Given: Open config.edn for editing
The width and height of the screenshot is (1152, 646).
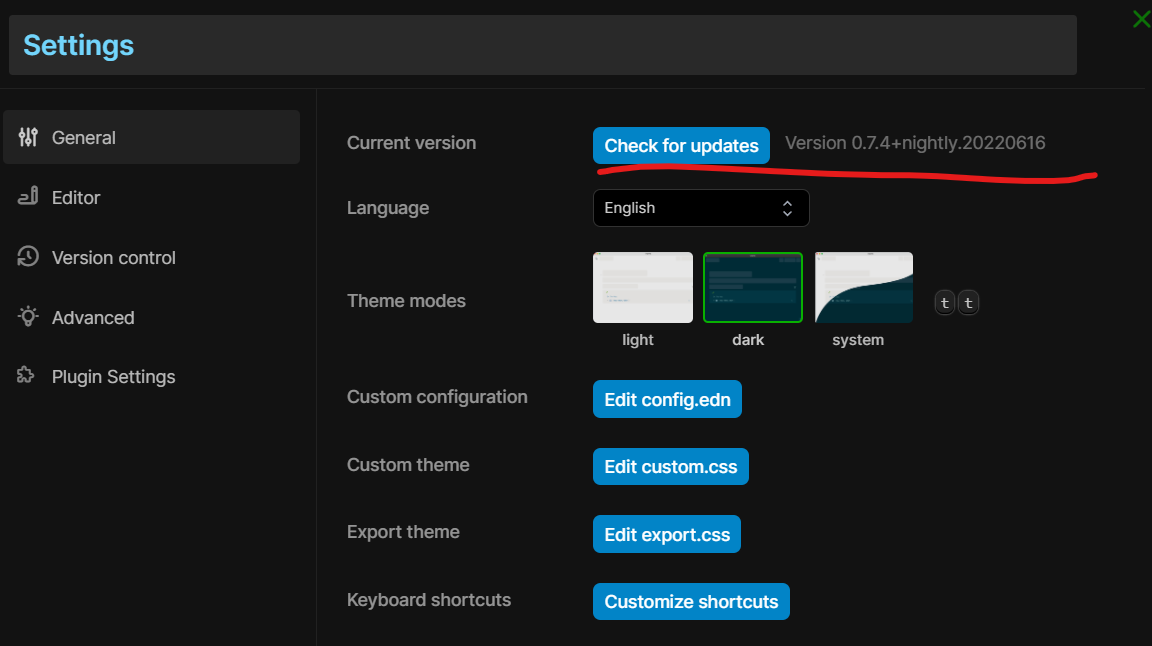Looking at the screenshot, I should coord(666,398).
